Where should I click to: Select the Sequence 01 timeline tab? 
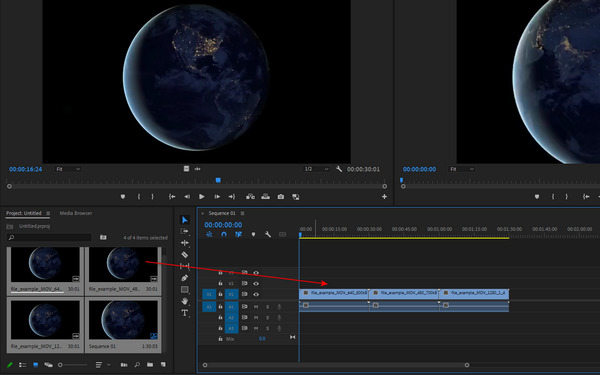(222, 213)
